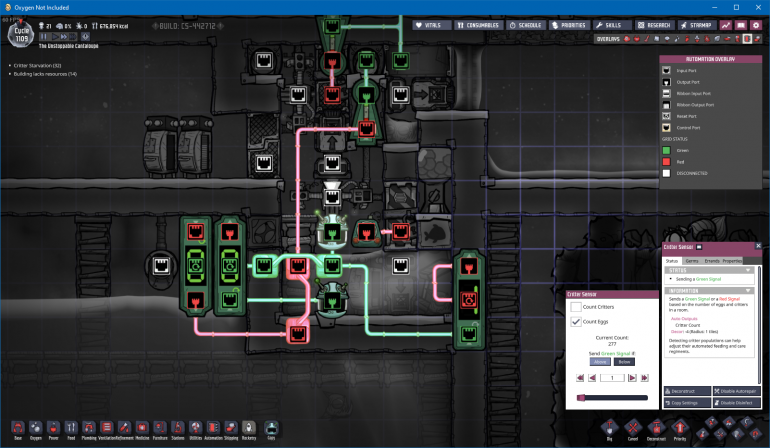Click Disable Autorepair button

click(737, 391)
